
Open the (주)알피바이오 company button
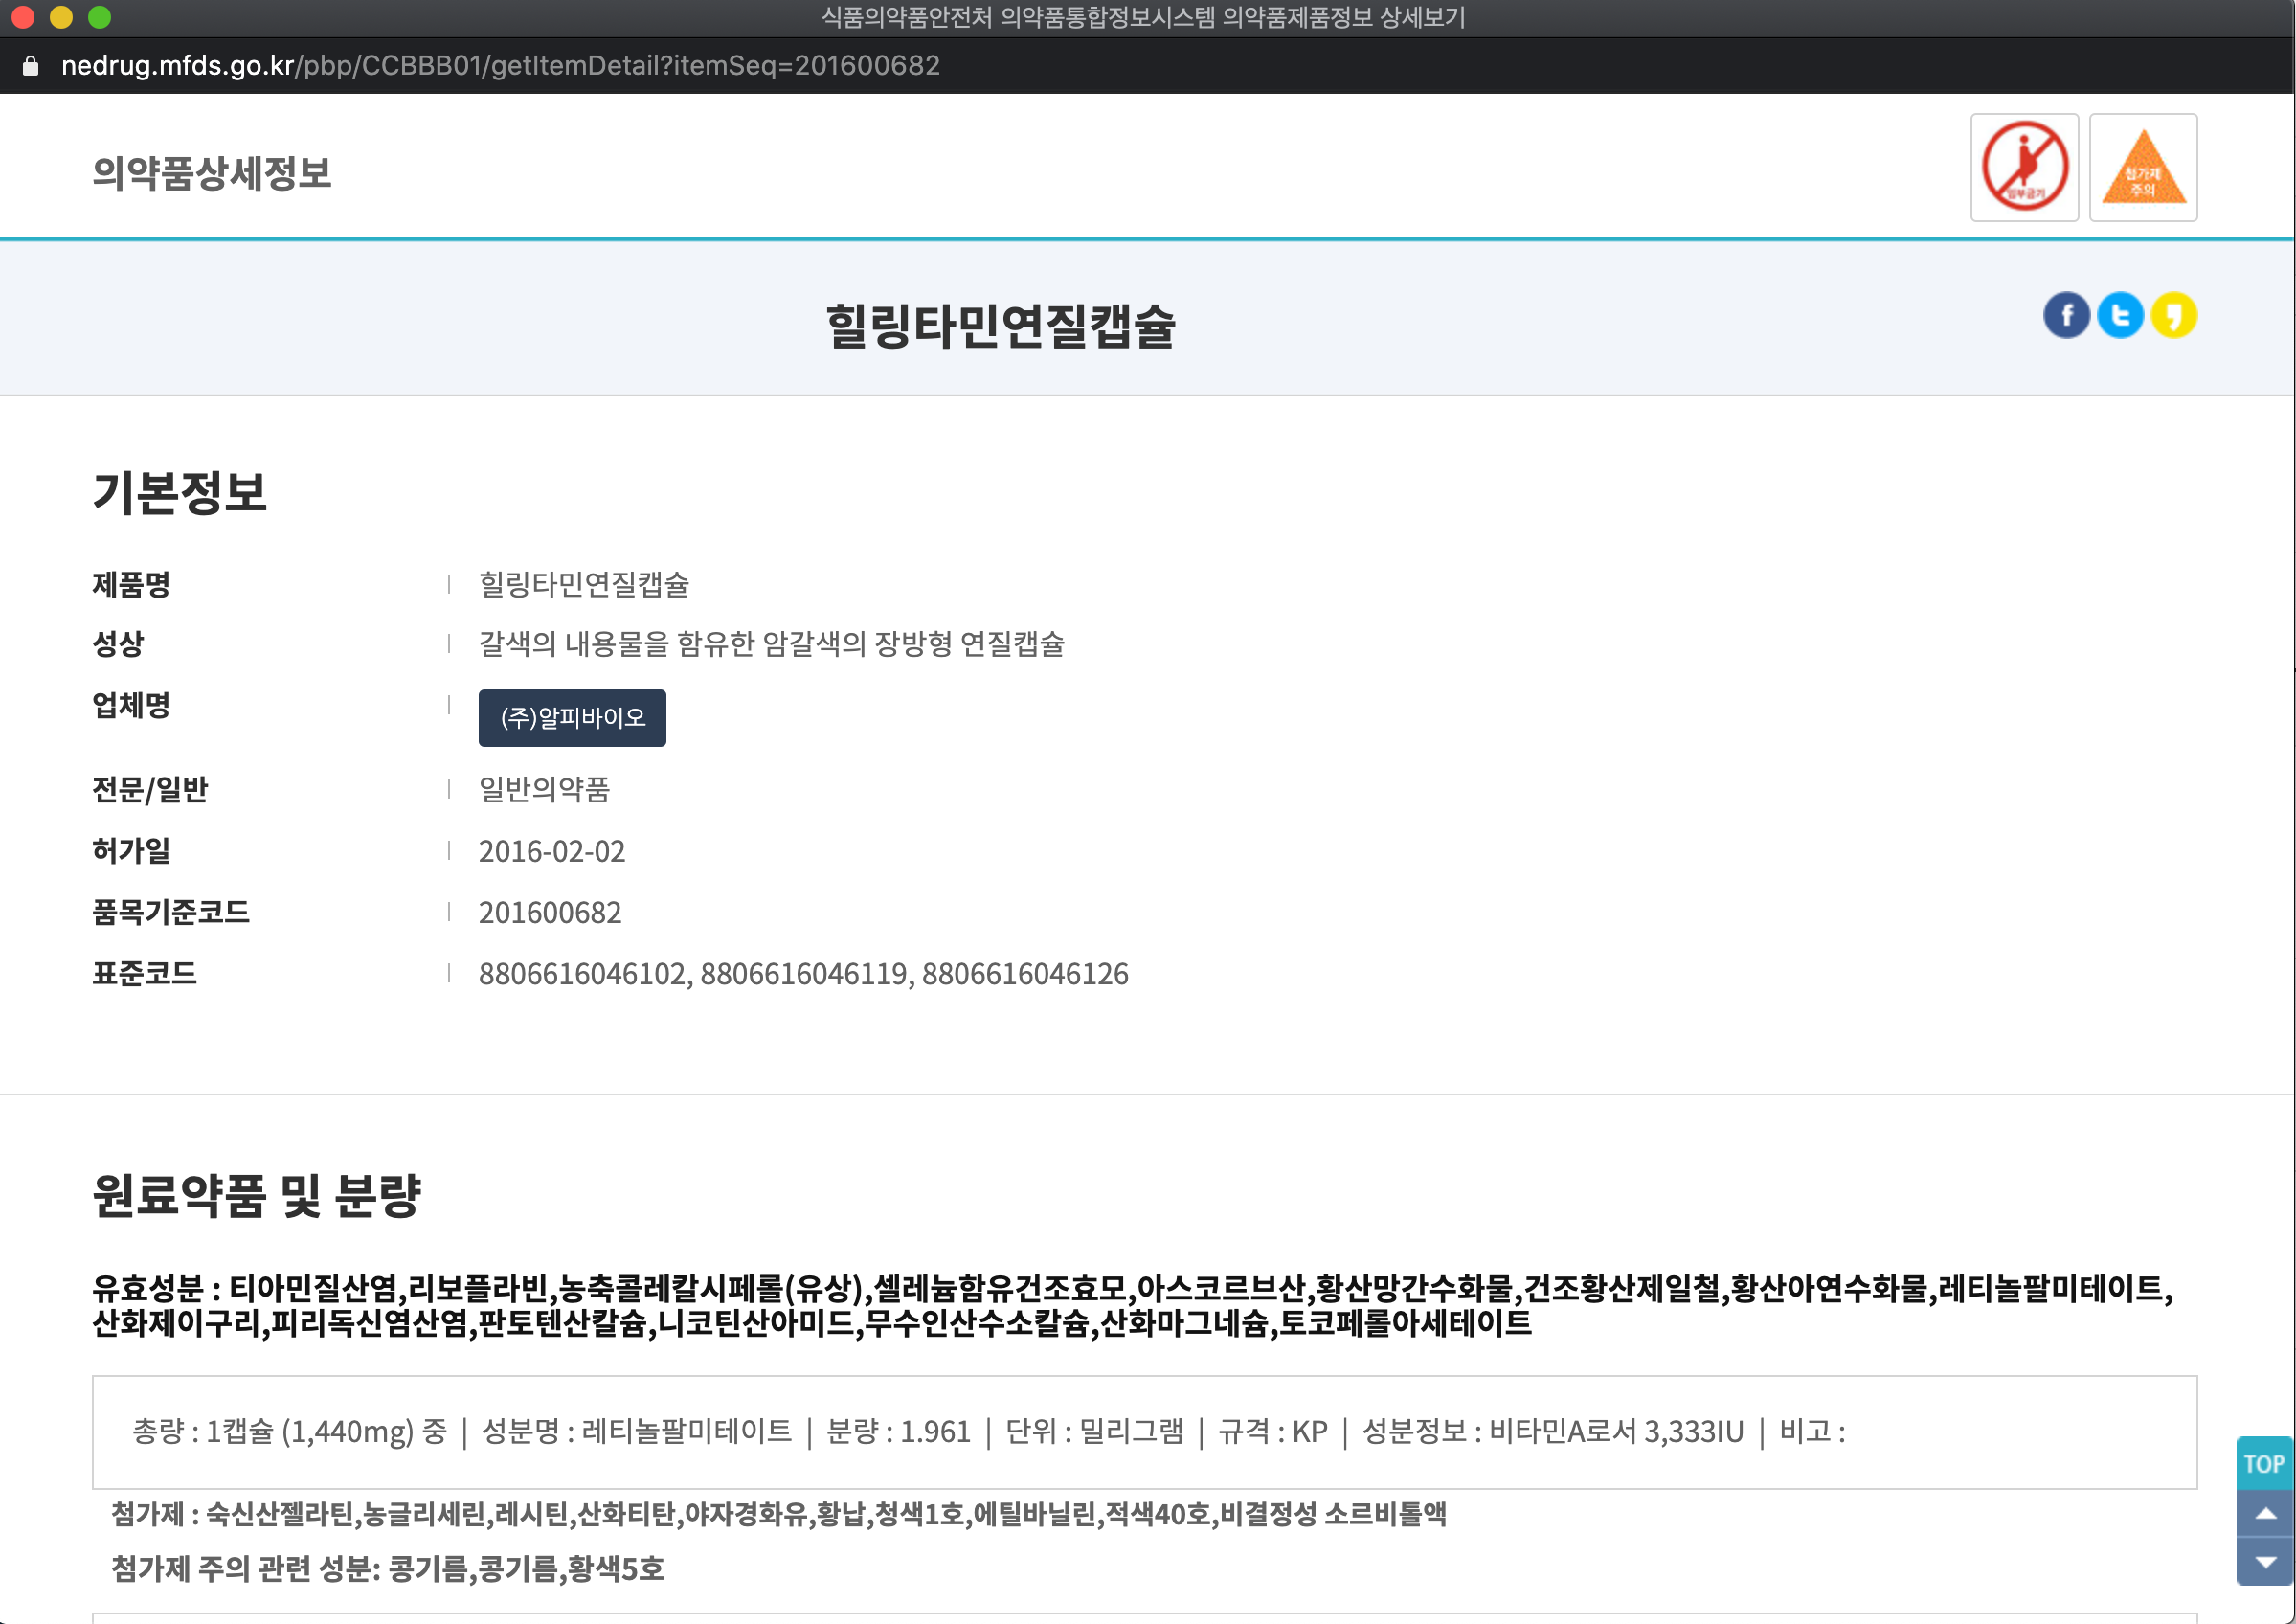pyautogui.click(x=572, y=718)
